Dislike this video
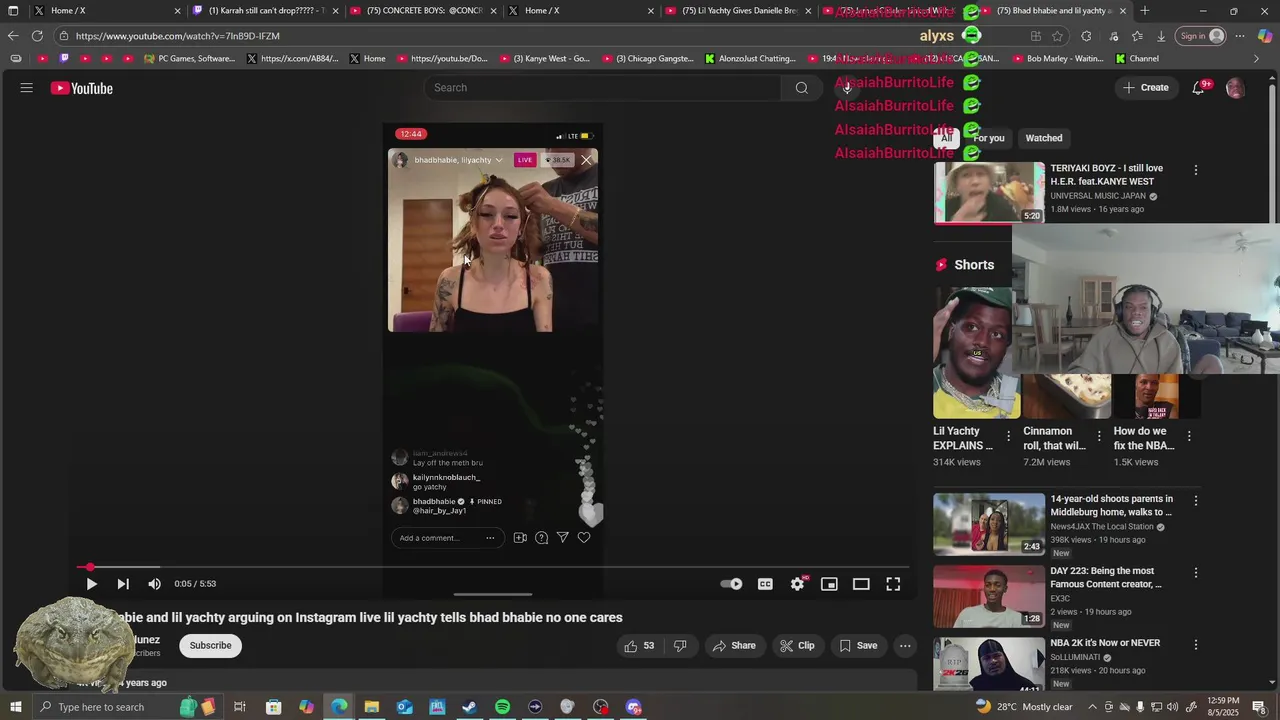The image size is (1280, 720). 680,646
